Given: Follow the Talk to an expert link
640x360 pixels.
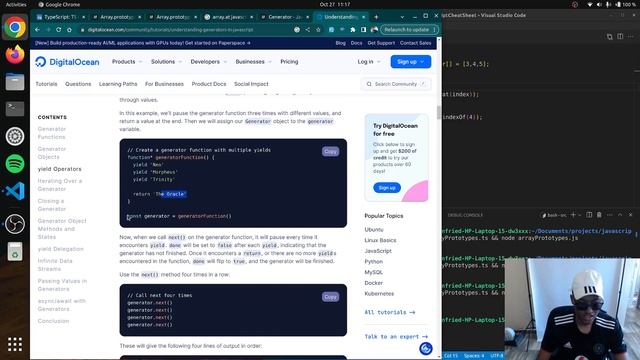Looking at the screenshot, I should coord(396,337).
